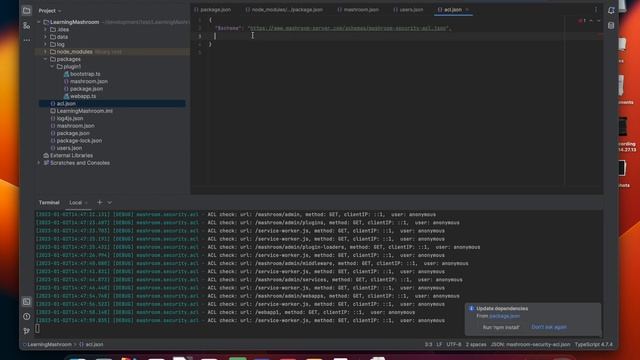This screenshot has width=640, height=360.
Task: Open bootstrap.ts in the project tree
Action: click(x=85, y=74)
